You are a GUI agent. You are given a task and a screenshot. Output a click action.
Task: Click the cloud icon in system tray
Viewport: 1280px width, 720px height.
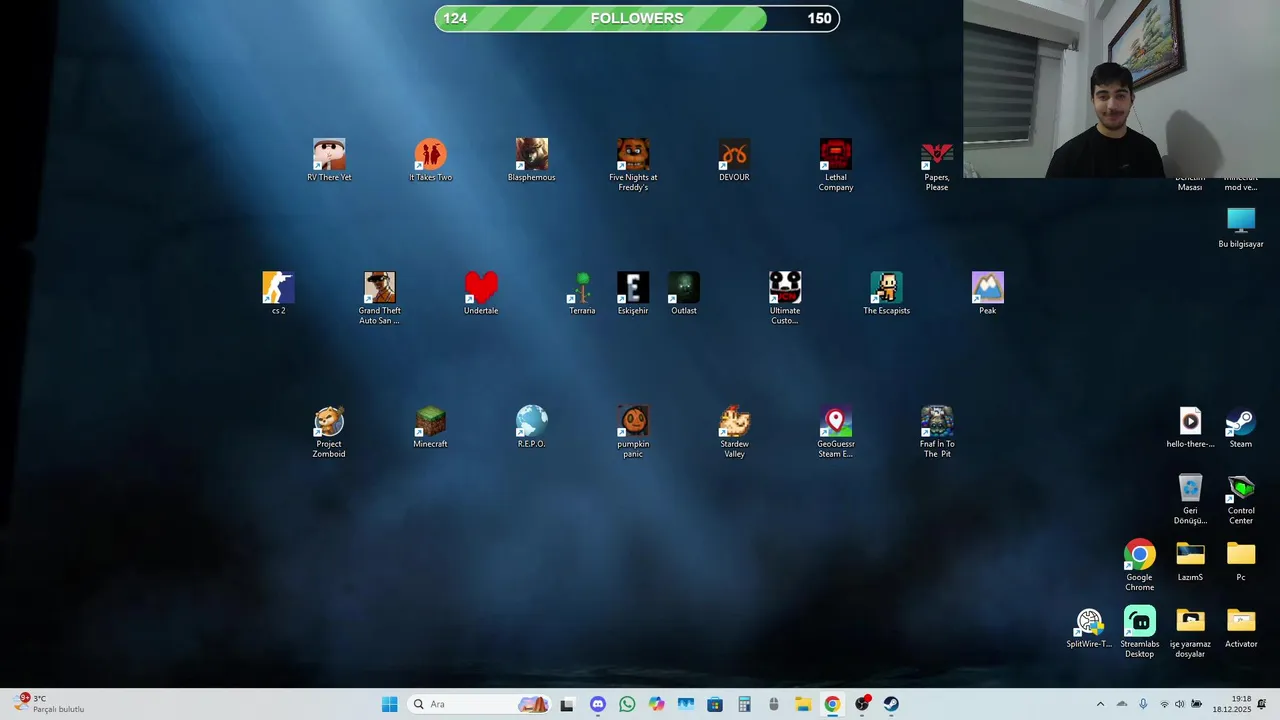1122,704
